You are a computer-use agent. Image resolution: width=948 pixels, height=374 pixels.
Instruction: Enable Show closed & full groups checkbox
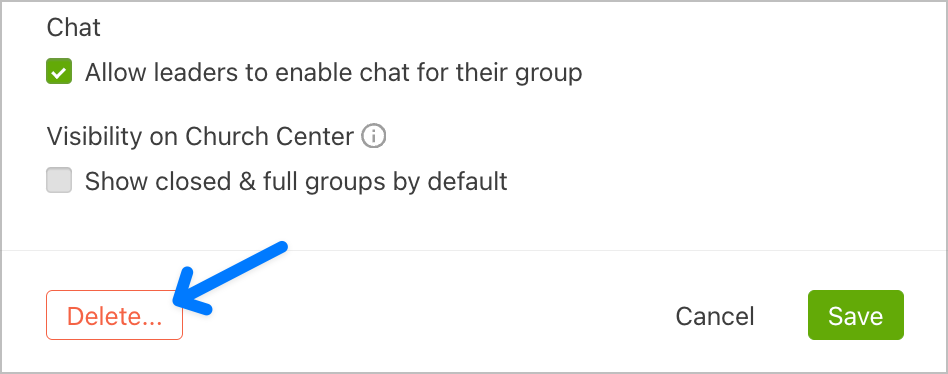pos(59,180)
